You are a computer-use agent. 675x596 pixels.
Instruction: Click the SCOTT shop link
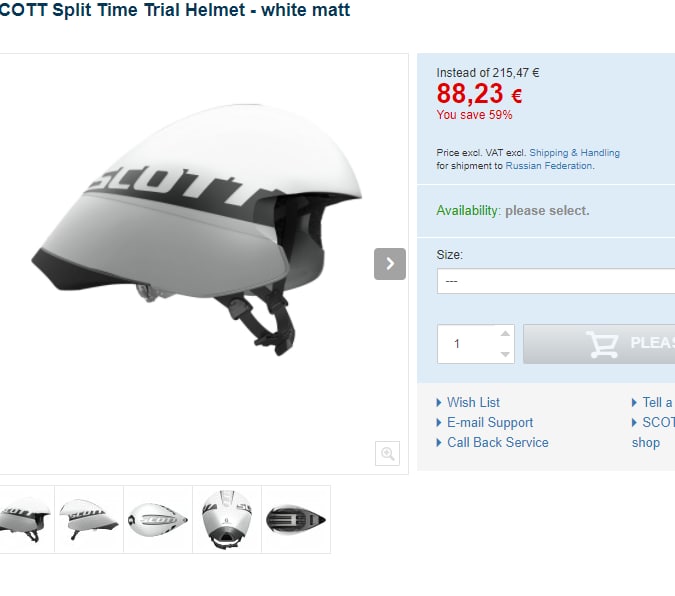[653, 432]
